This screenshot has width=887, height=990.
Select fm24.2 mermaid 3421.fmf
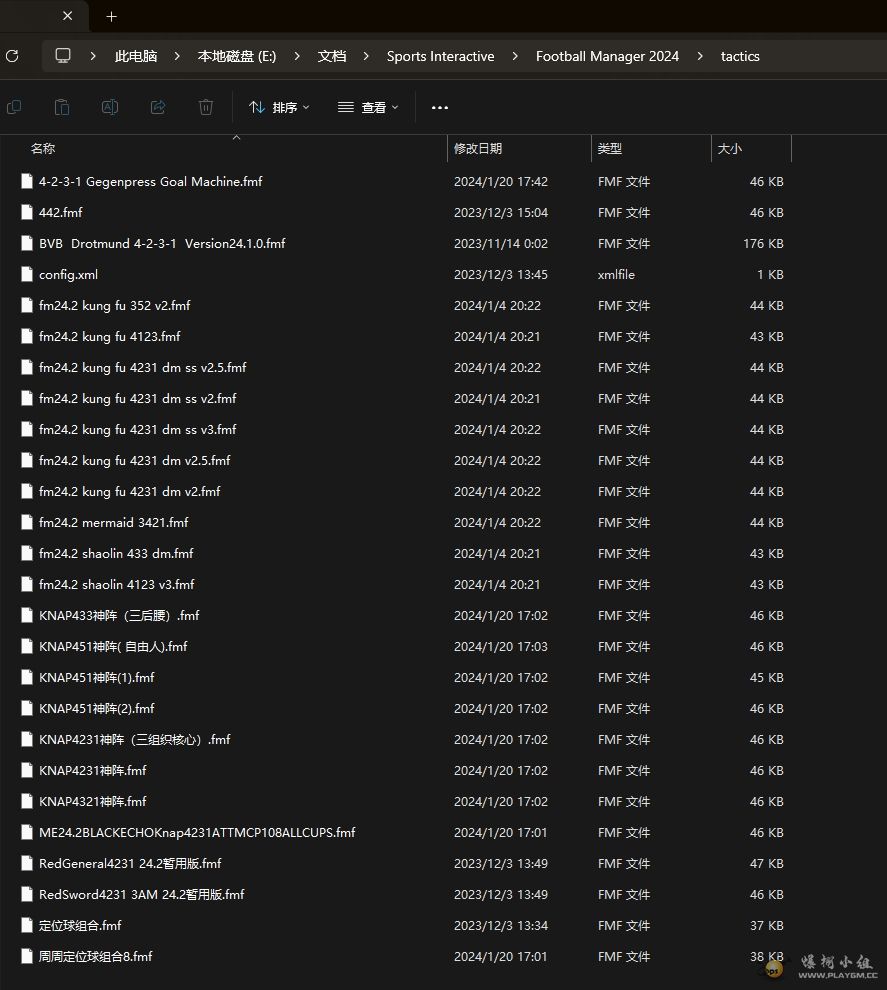[x=114, y=522]
